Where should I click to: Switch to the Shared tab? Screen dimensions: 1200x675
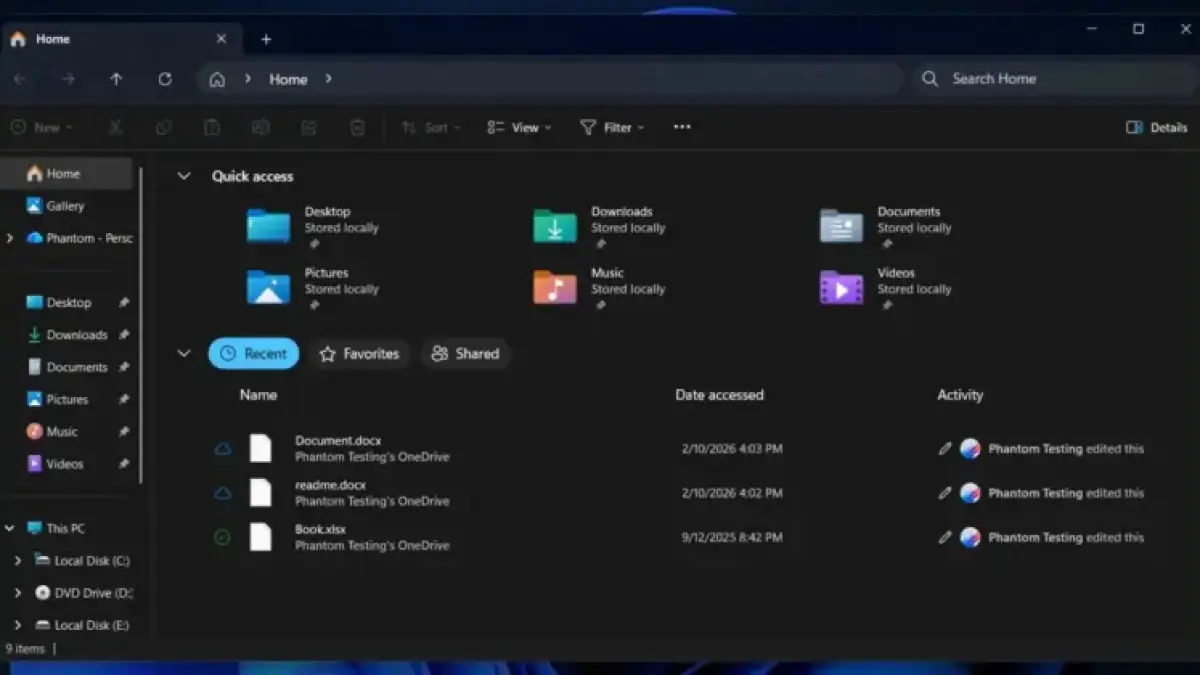pos(466,354)
